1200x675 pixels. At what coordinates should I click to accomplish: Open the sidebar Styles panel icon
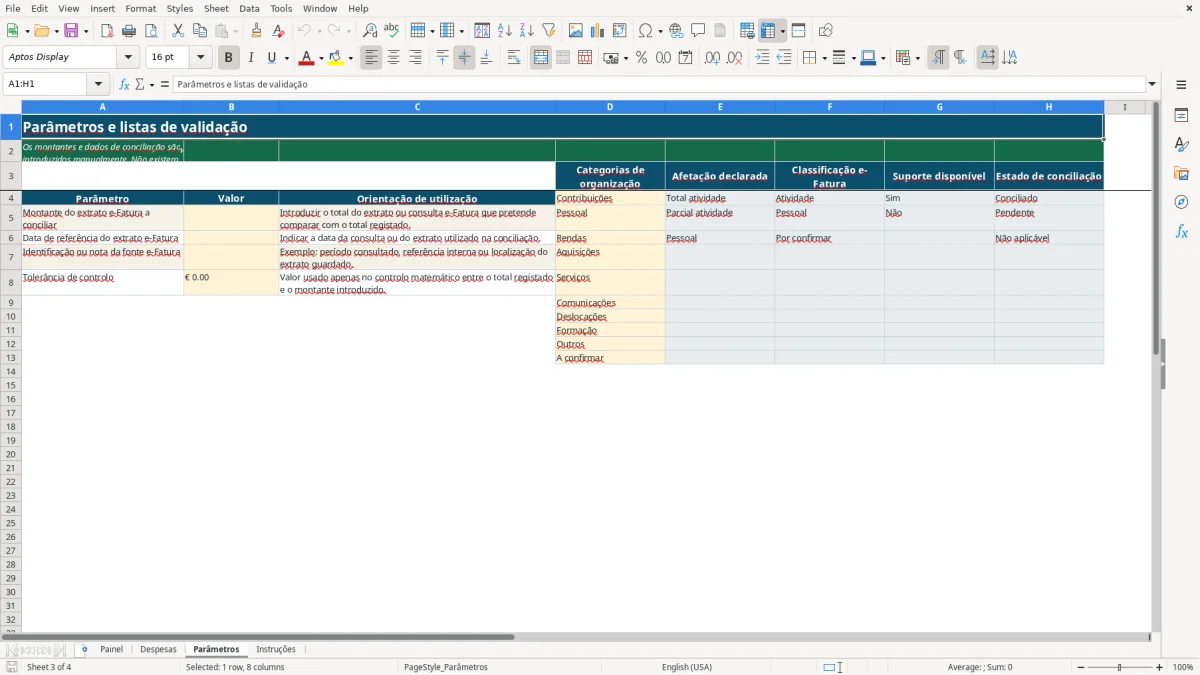(x=1181, y=145)
